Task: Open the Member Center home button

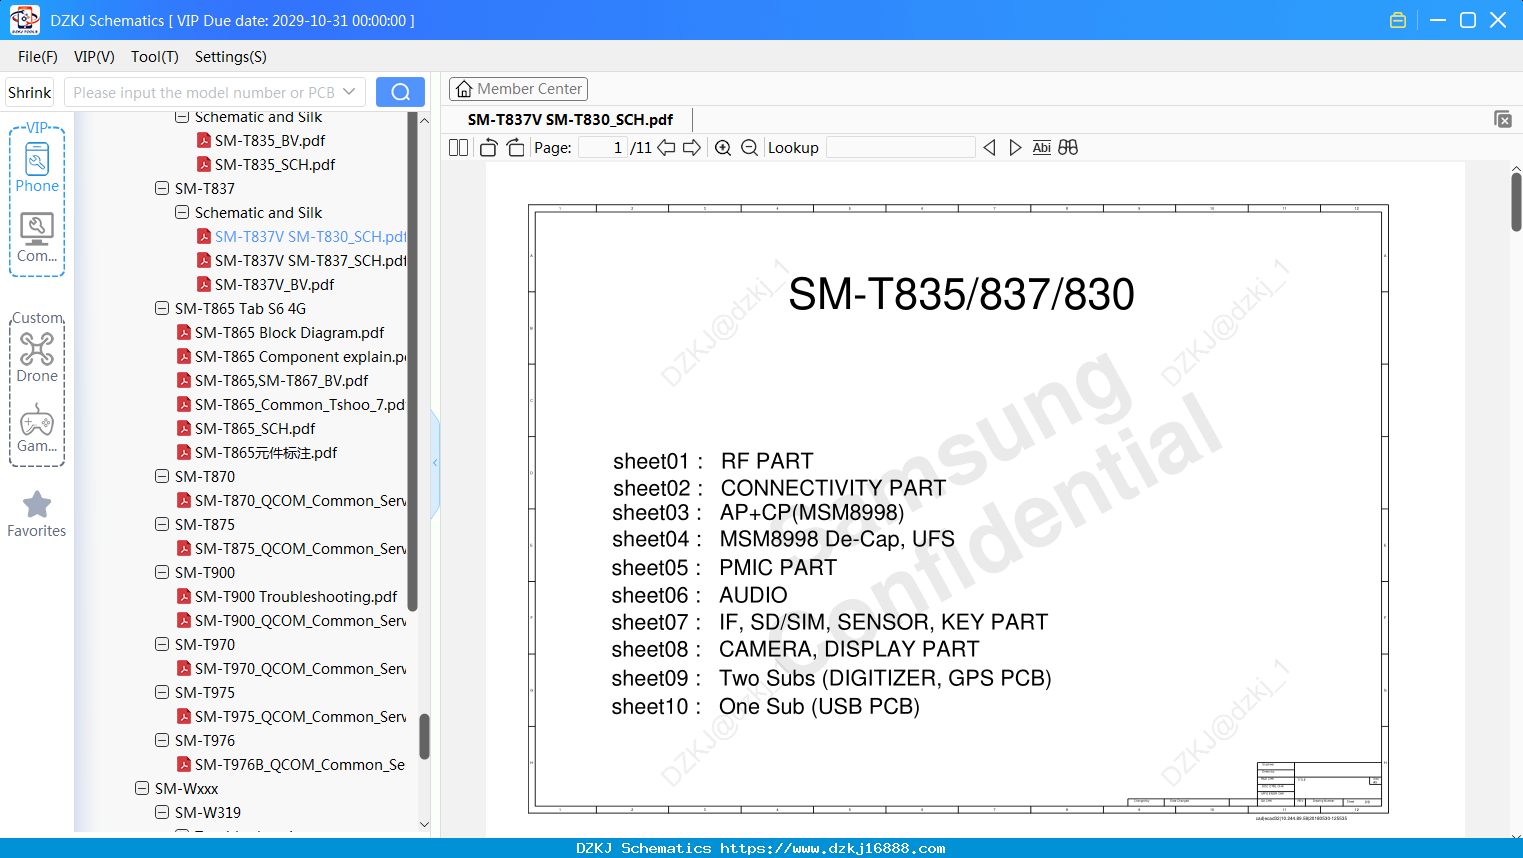Action: (518, 89)
